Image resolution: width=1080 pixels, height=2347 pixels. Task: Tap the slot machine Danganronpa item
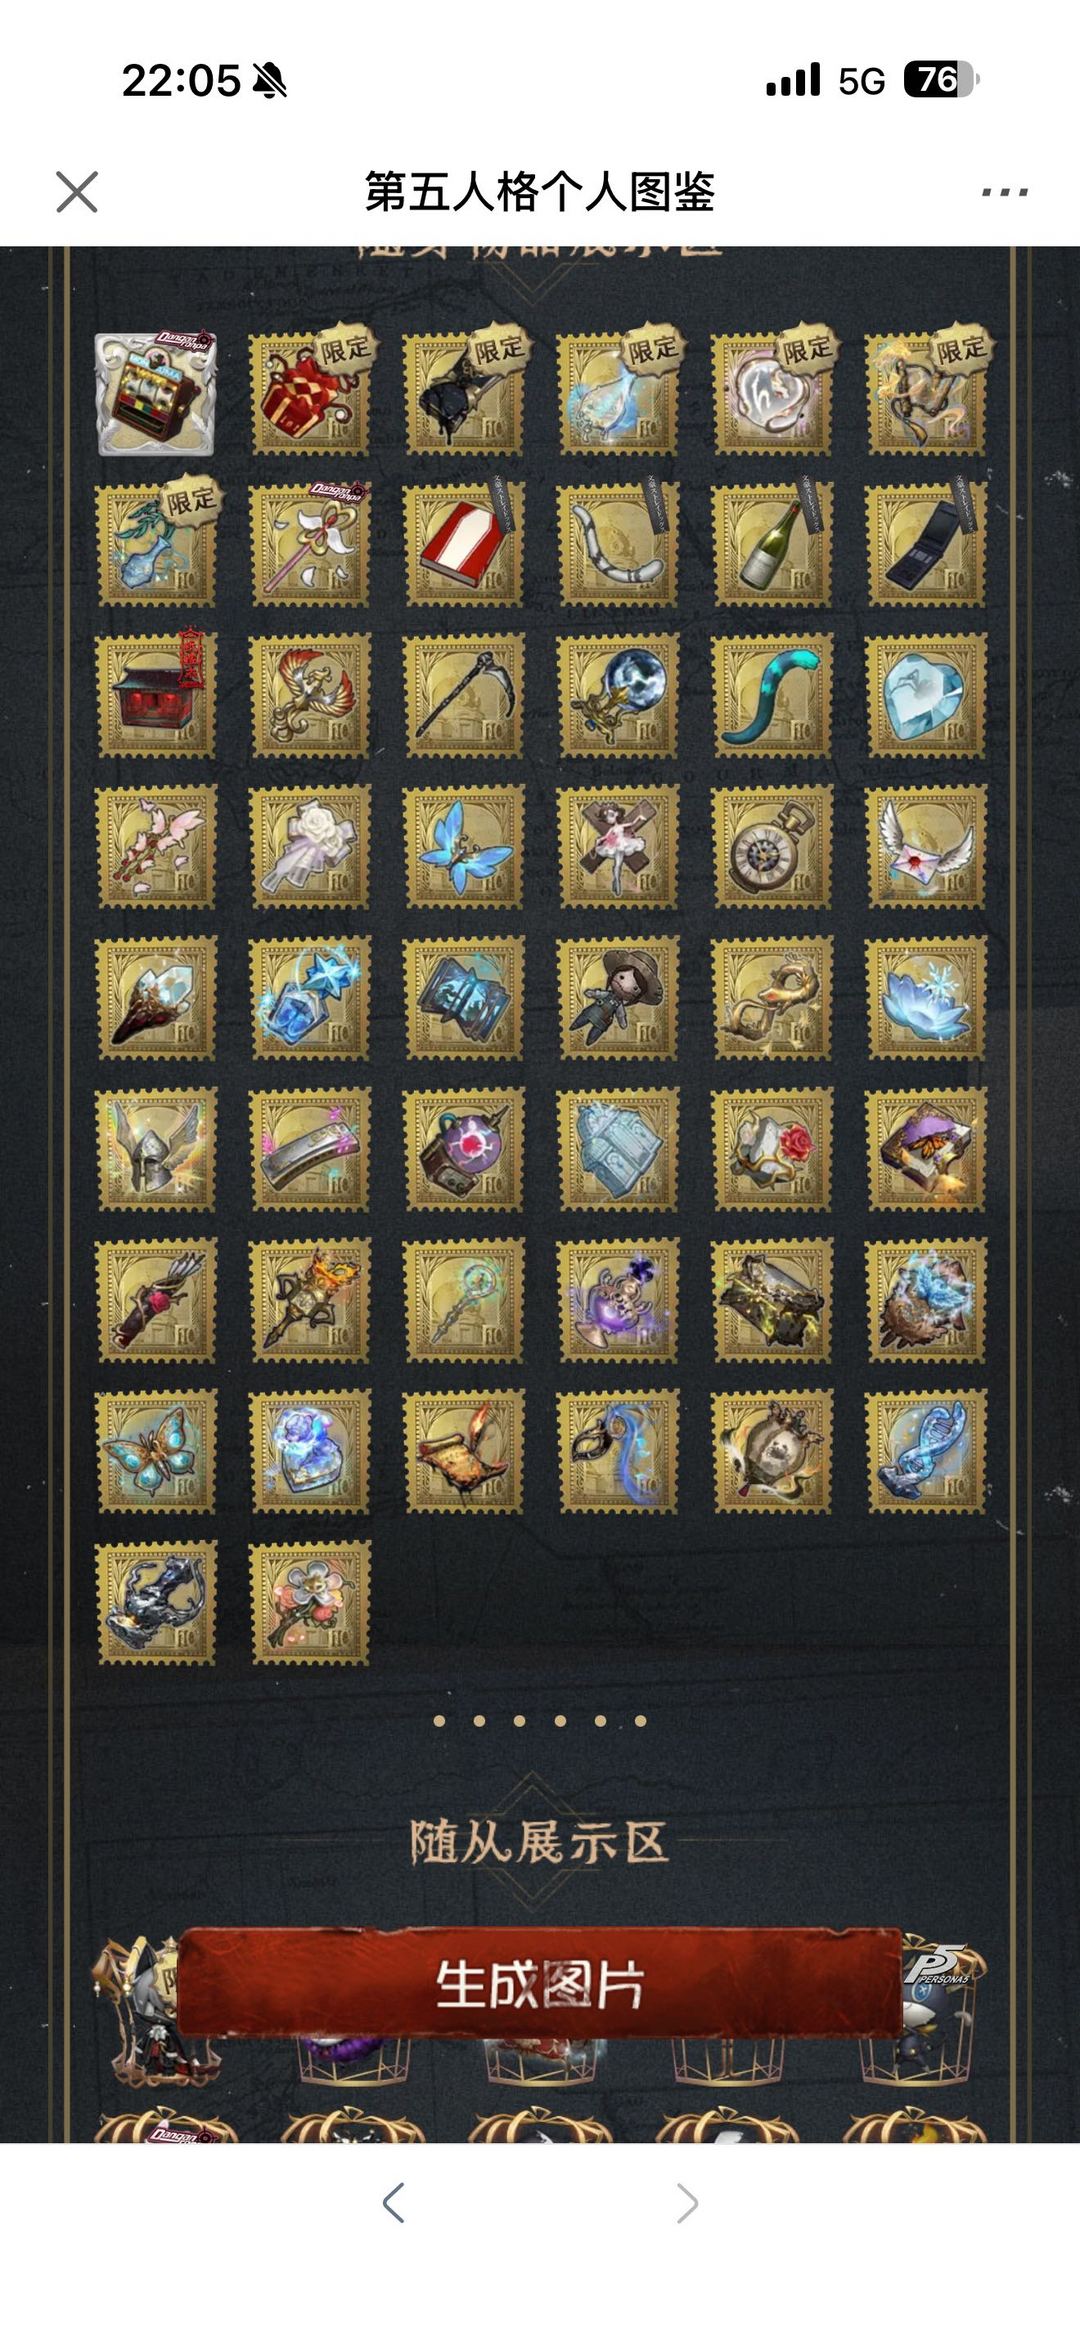[x=156, y=393]
